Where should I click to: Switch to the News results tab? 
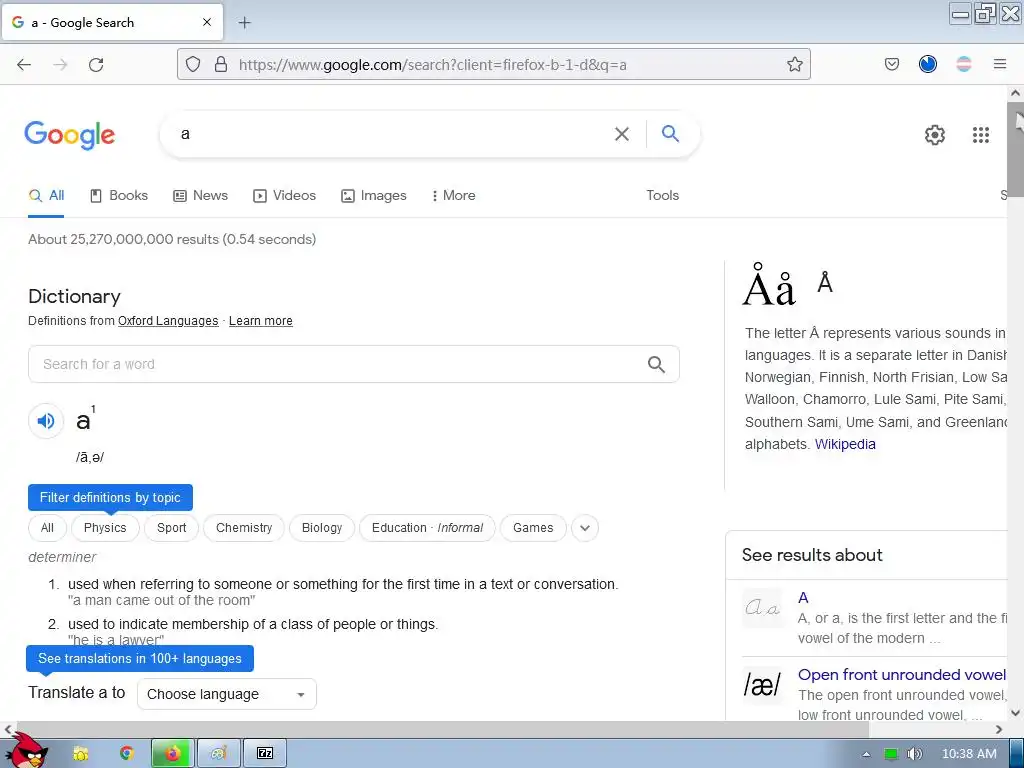click(x=200, y=195)
